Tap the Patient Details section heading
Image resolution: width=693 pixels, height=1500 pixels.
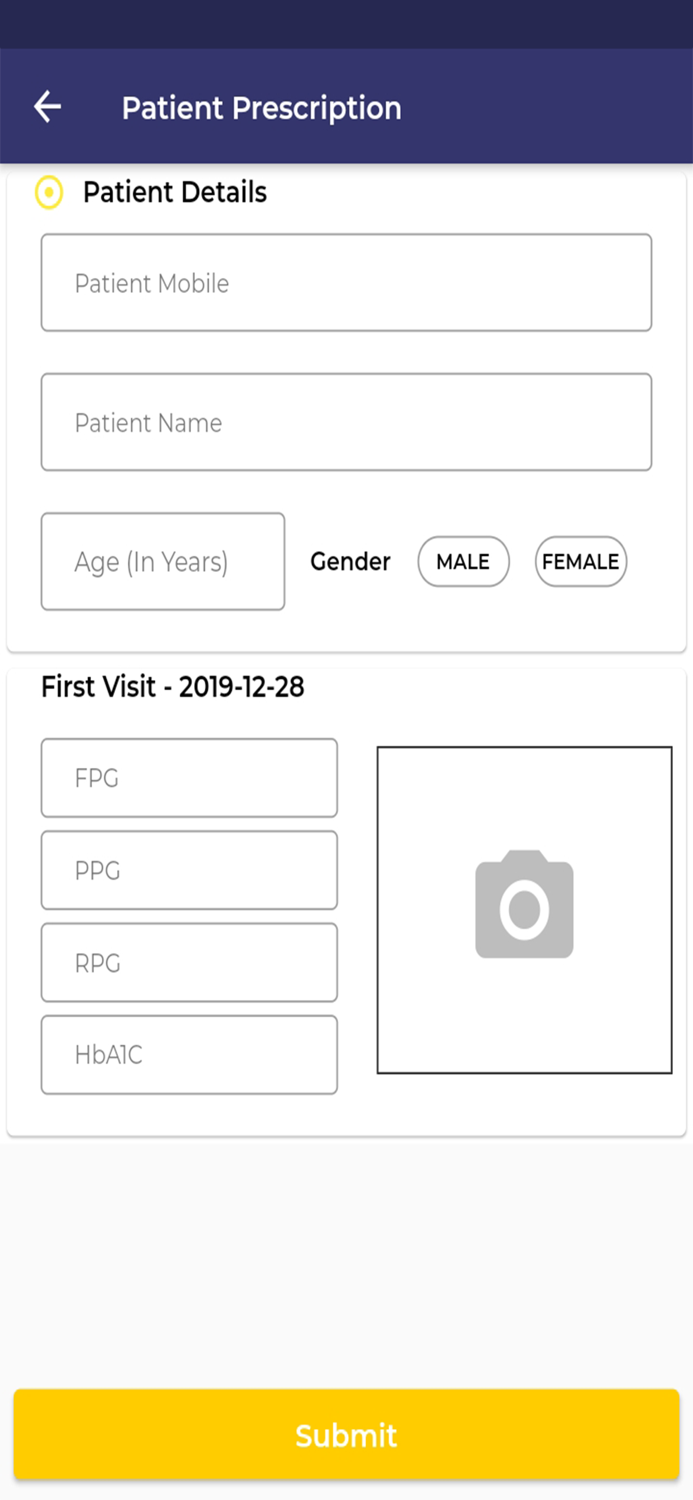pyautogui.click(x=175, y=192)
